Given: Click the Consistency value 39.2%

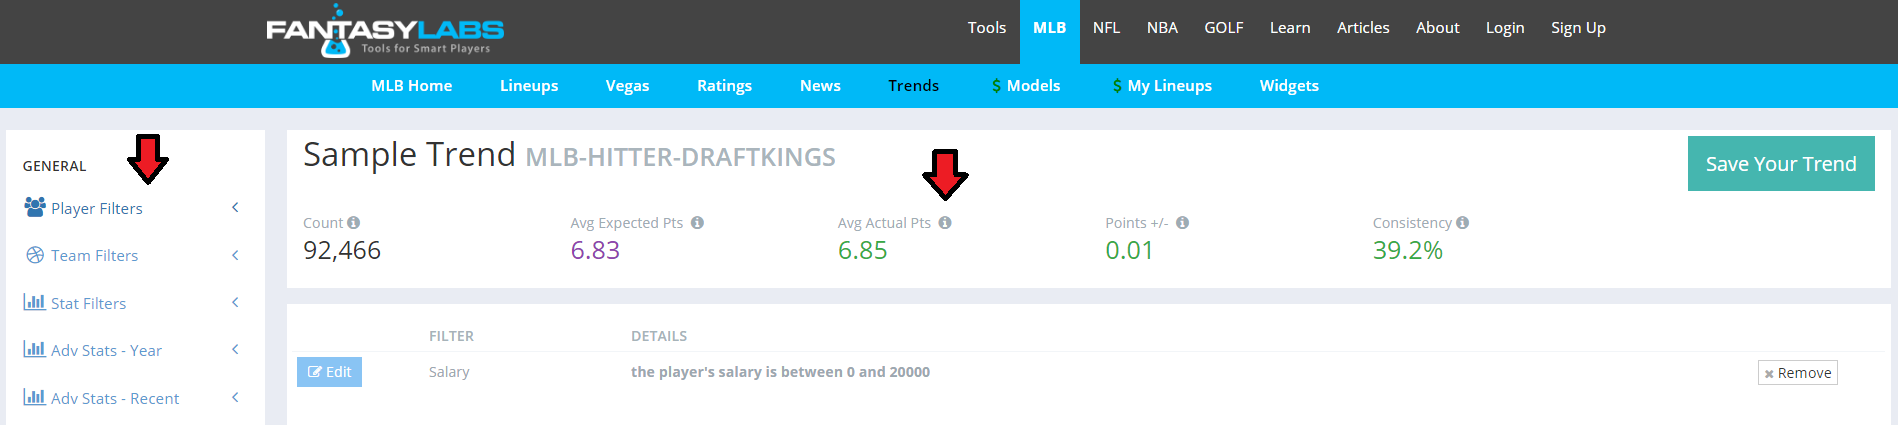Looking at the screenshot, I should 1407,250.
